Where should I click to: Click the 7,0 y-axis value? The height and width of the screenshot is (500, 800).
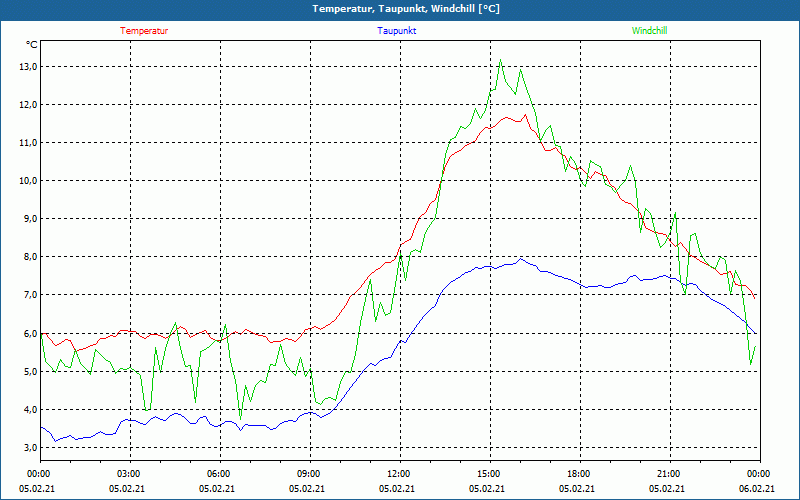pos(27,295)
